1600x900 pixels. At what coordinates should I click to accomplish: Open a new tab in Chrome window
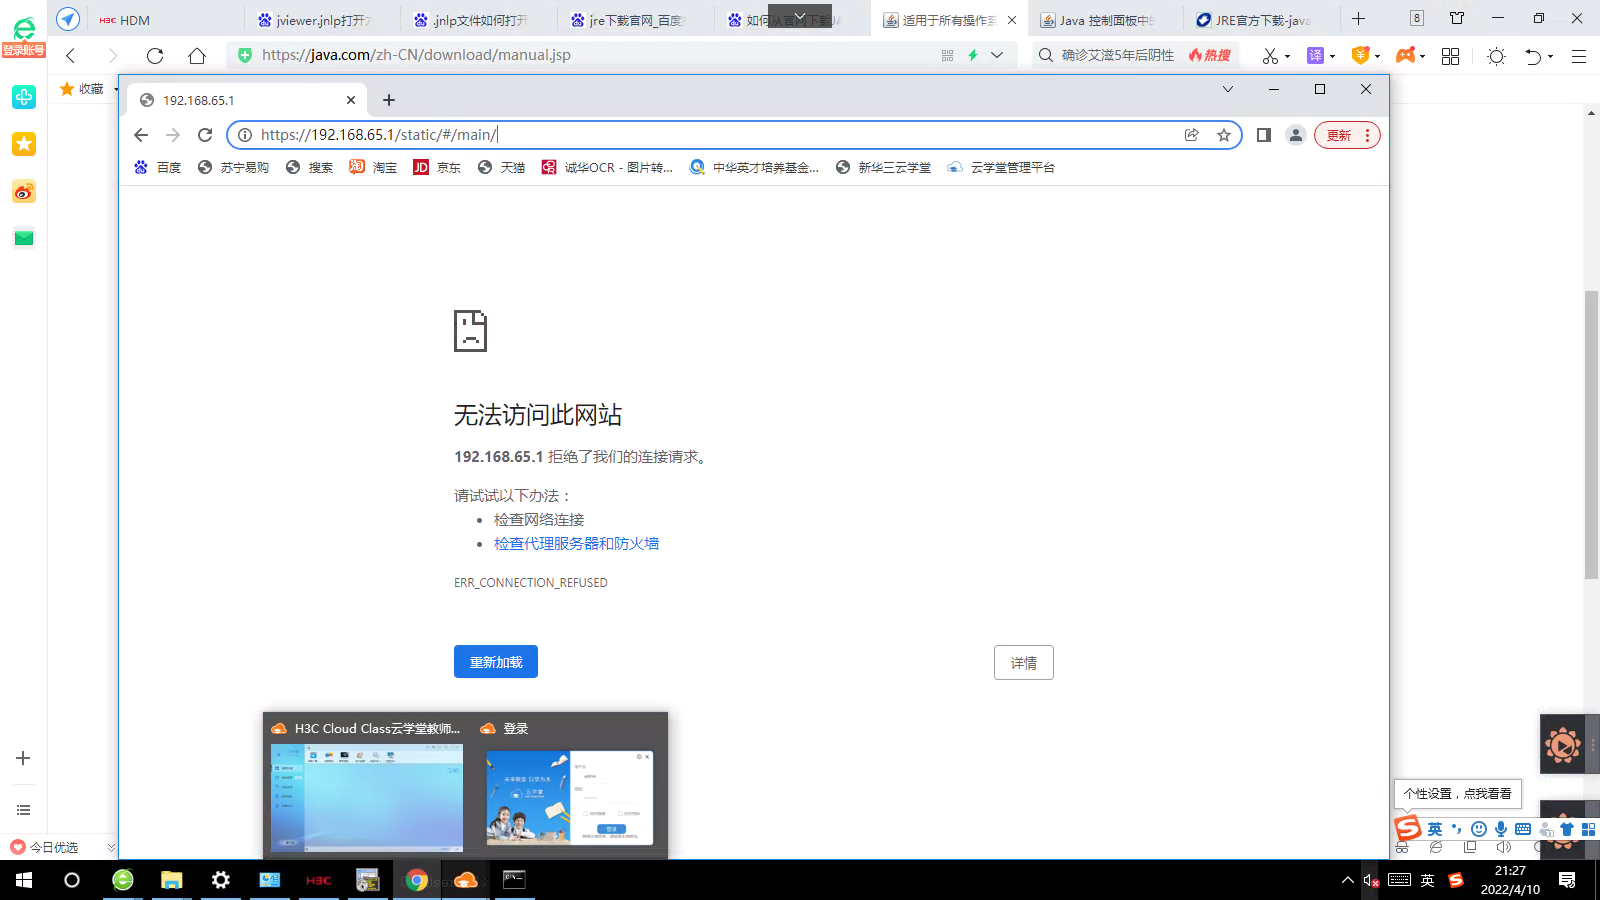[x=389, y=100]
